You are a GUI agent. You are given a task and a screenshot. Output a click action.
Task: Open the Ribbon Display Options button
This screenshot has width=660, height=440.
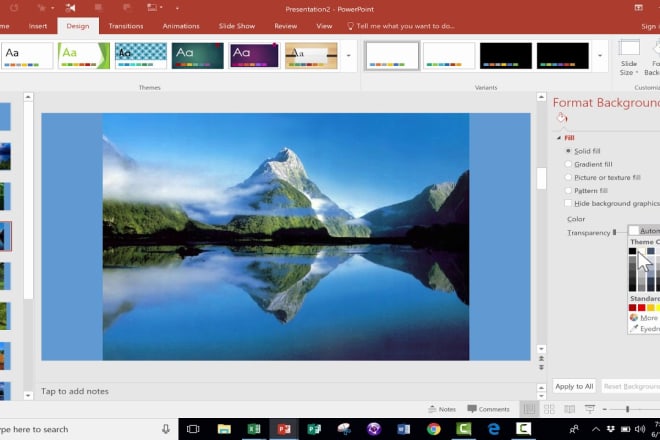(x=639, y=8)
